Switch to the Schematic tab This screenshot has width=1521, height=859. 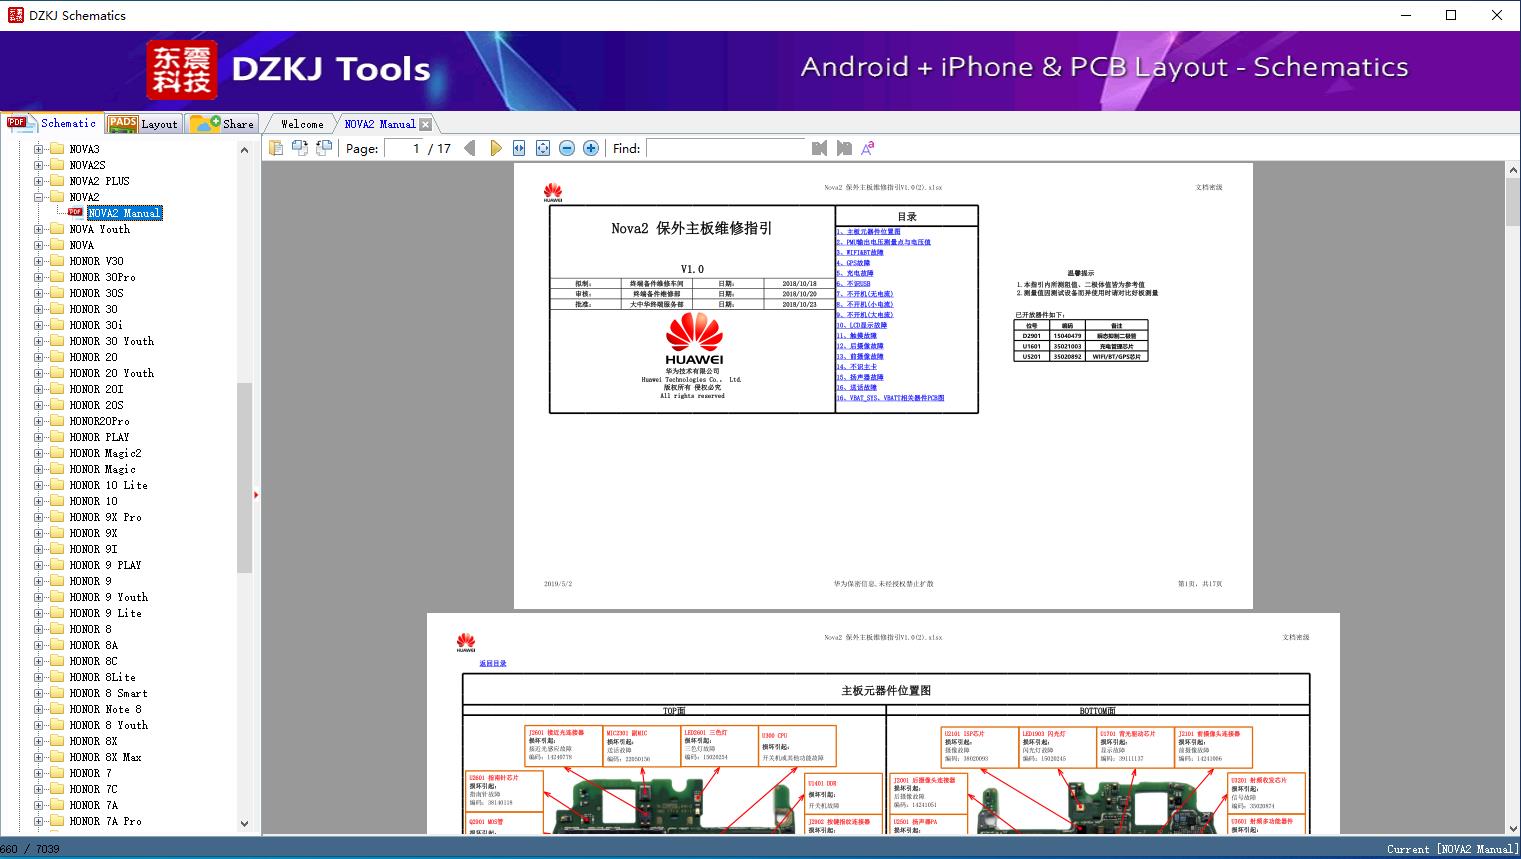click(x=52, y=123)
